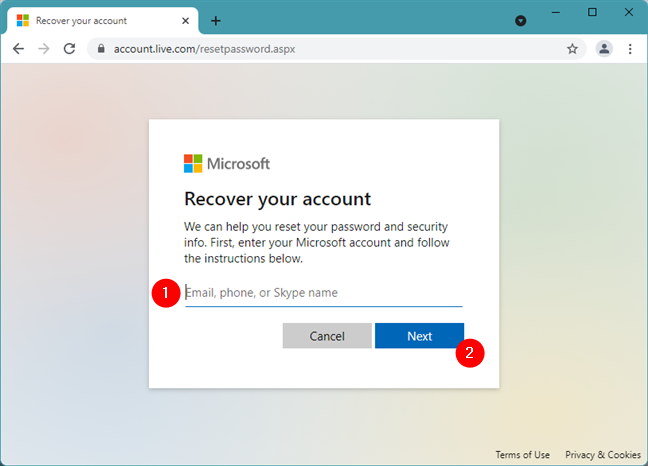The width and height of the screenshot is (648, 466).
Task: Open a new tab with the plus icon
Action: coord(216,21)
